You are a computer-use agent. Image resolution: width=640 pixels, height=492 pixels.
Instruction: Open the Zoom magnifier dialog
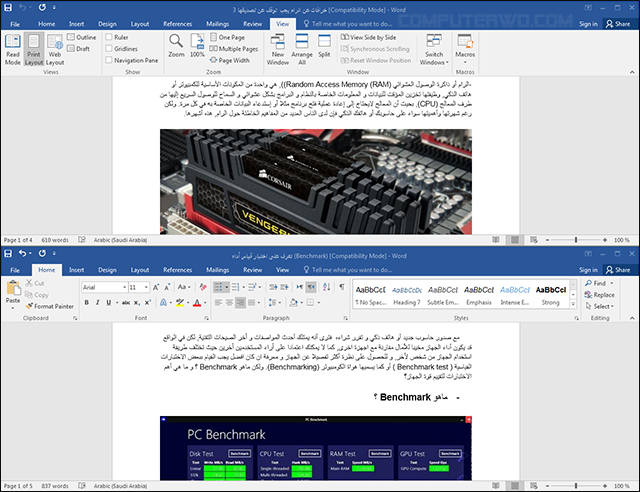(176, 46)
